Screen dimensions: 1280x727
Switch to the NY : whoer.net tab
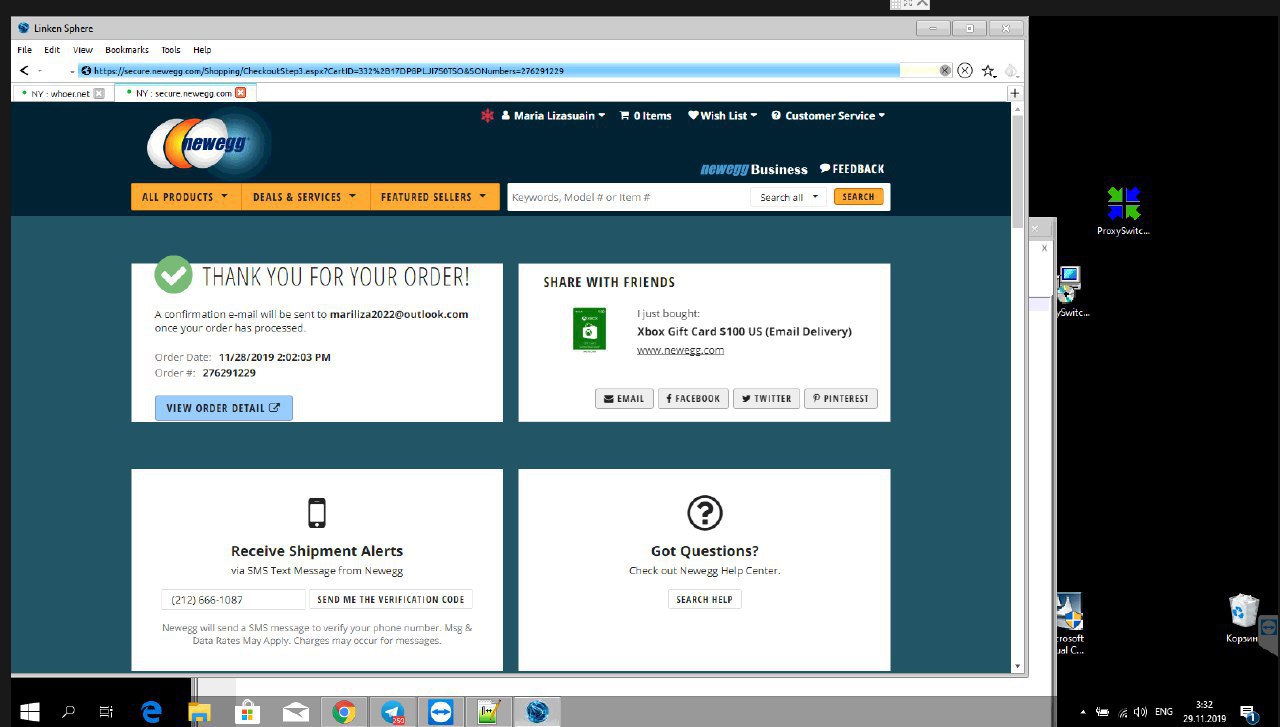point(61,93)
